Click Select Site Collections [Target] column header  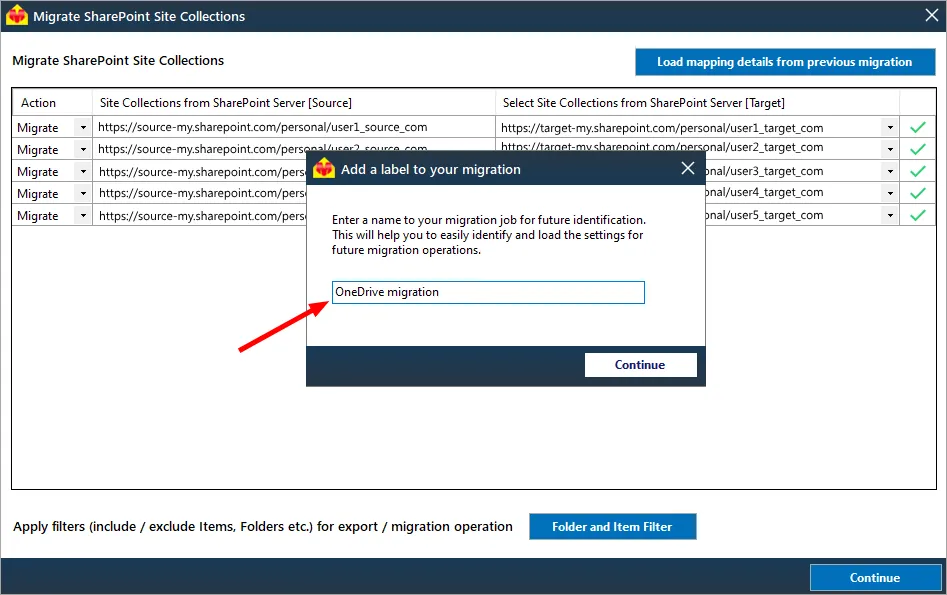pos(698,103)
